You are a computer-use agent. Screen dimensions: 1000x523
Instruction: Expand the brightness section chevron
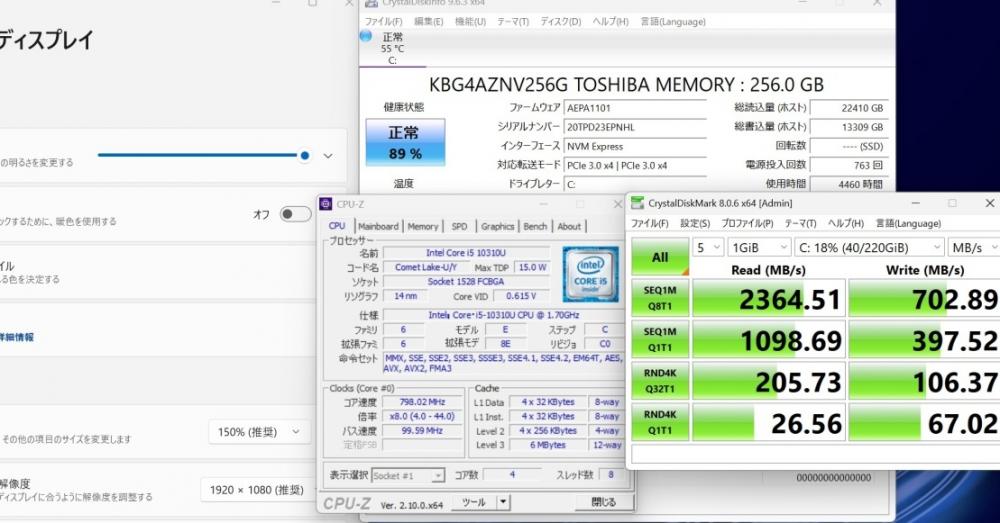tap(328, 156)
